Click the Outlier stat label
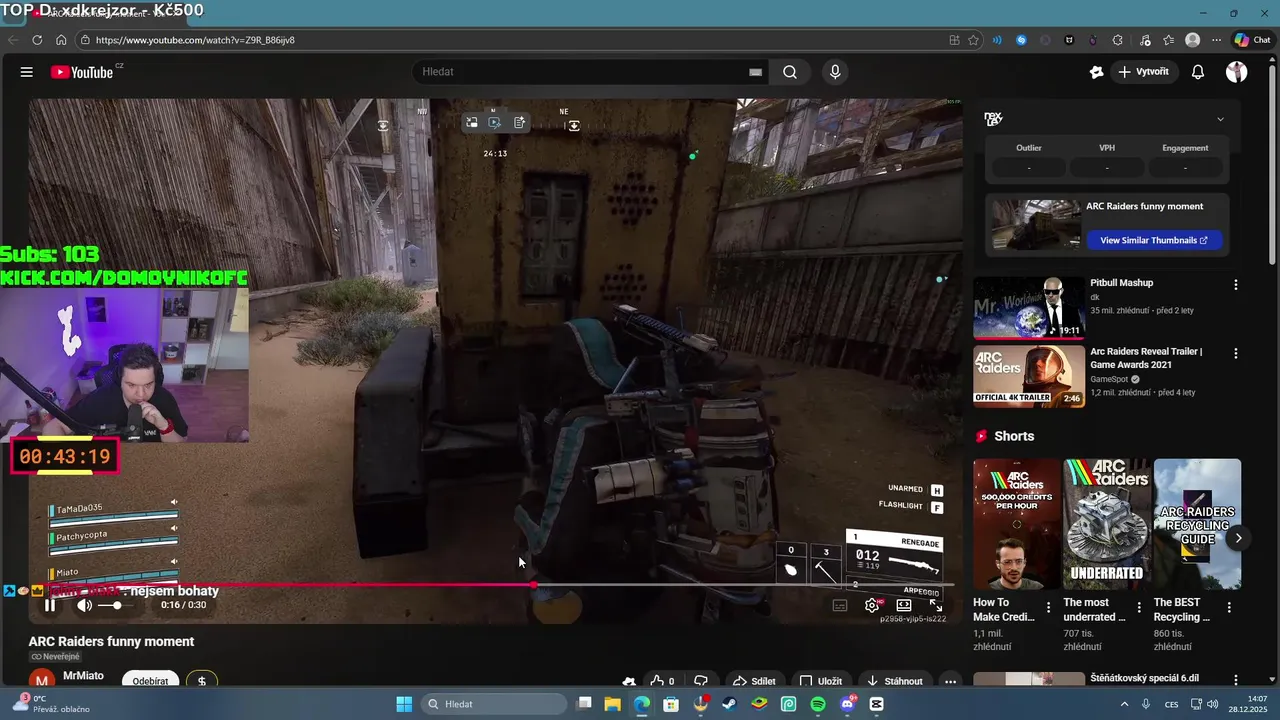Viewport: 1280px width, 720px height. [1028, 148]
